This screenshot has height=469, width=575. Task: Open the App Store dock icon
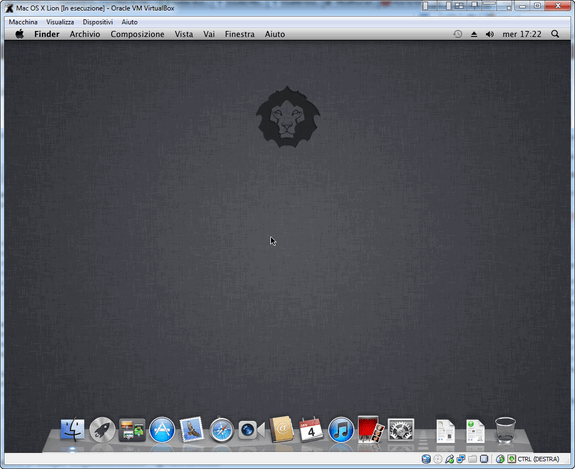162,430
